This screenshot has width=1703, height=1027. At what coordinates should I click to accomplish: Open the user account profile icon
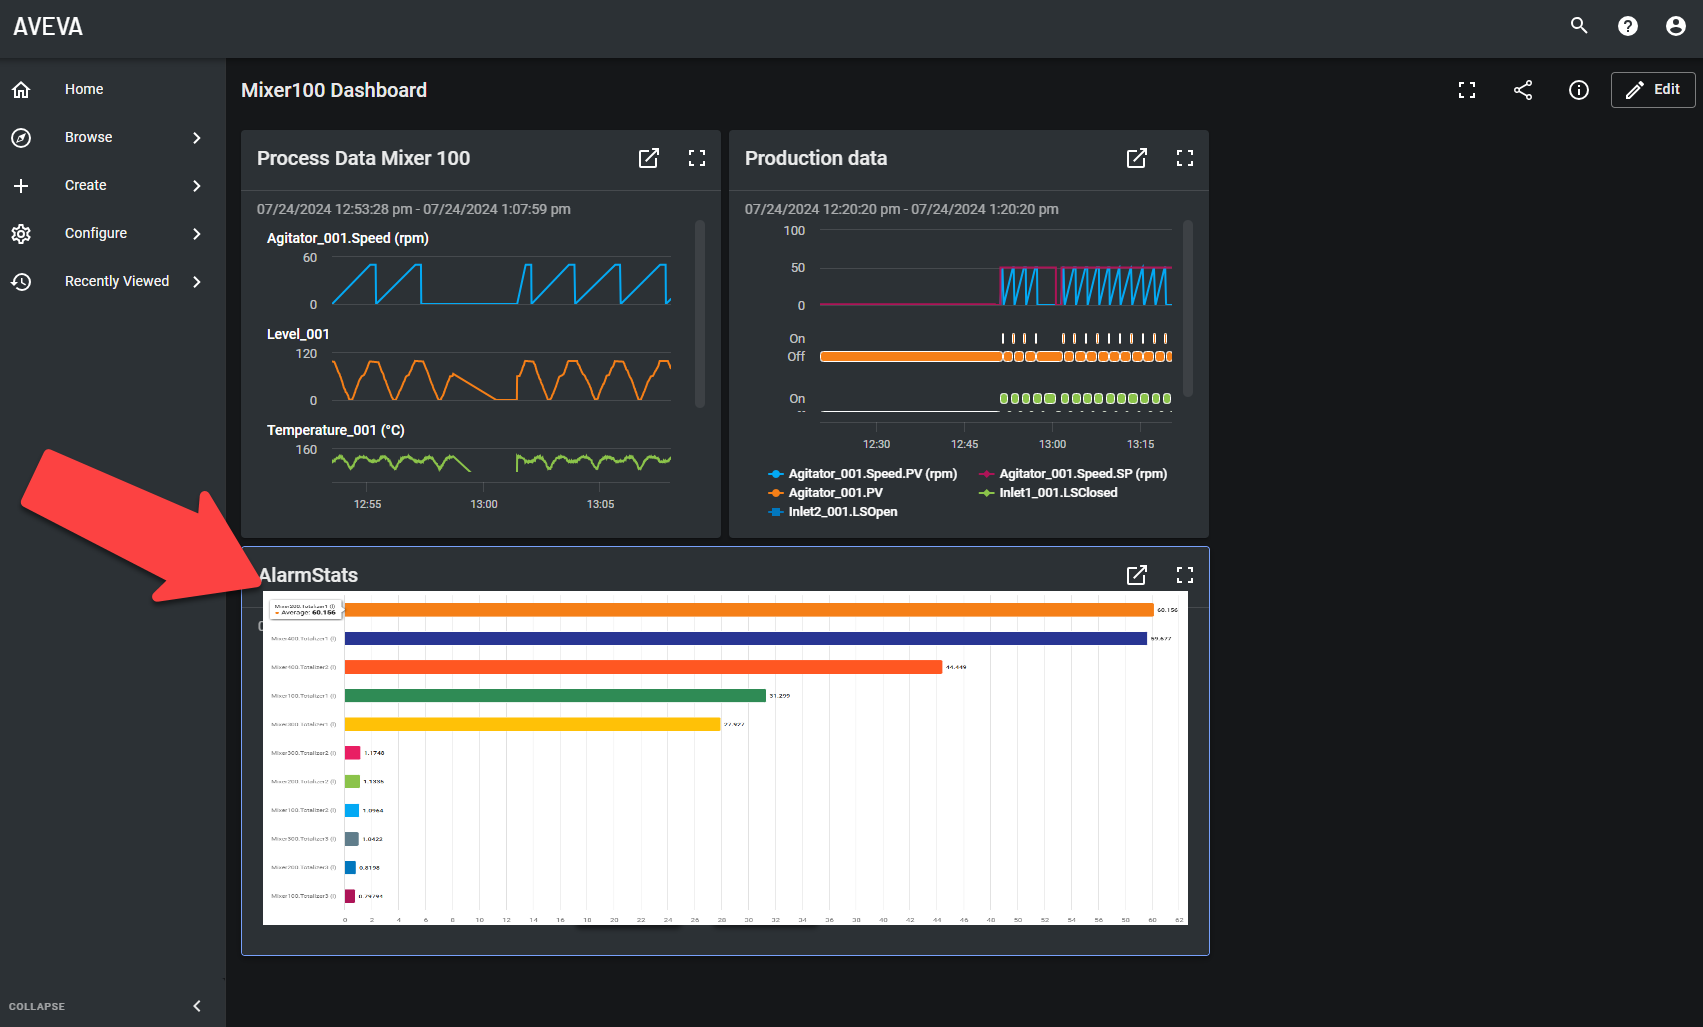pyautogui.click(x=1676, y=26)
